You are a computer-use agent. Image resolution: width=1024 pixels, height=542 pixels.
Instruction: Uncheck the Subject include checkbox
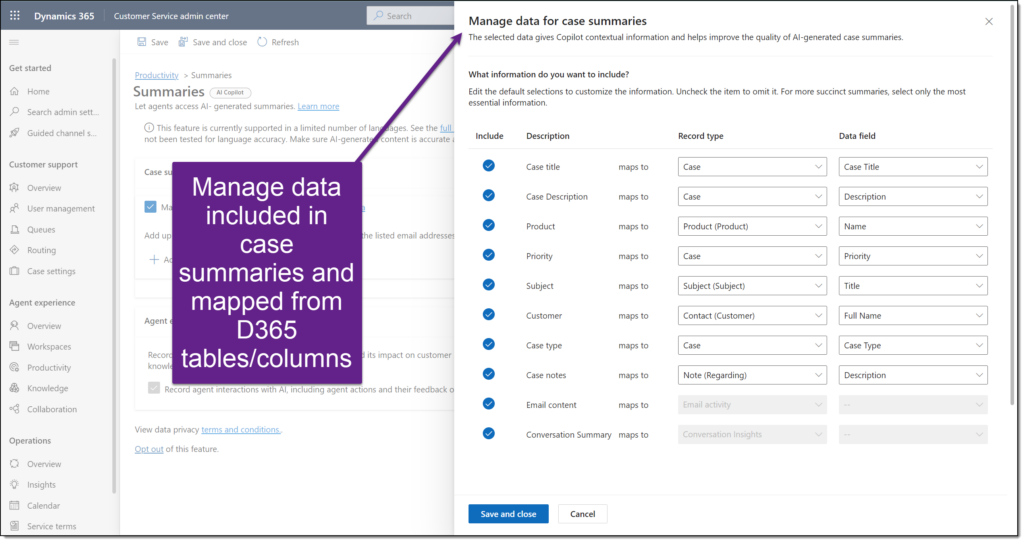coord(488,285)
